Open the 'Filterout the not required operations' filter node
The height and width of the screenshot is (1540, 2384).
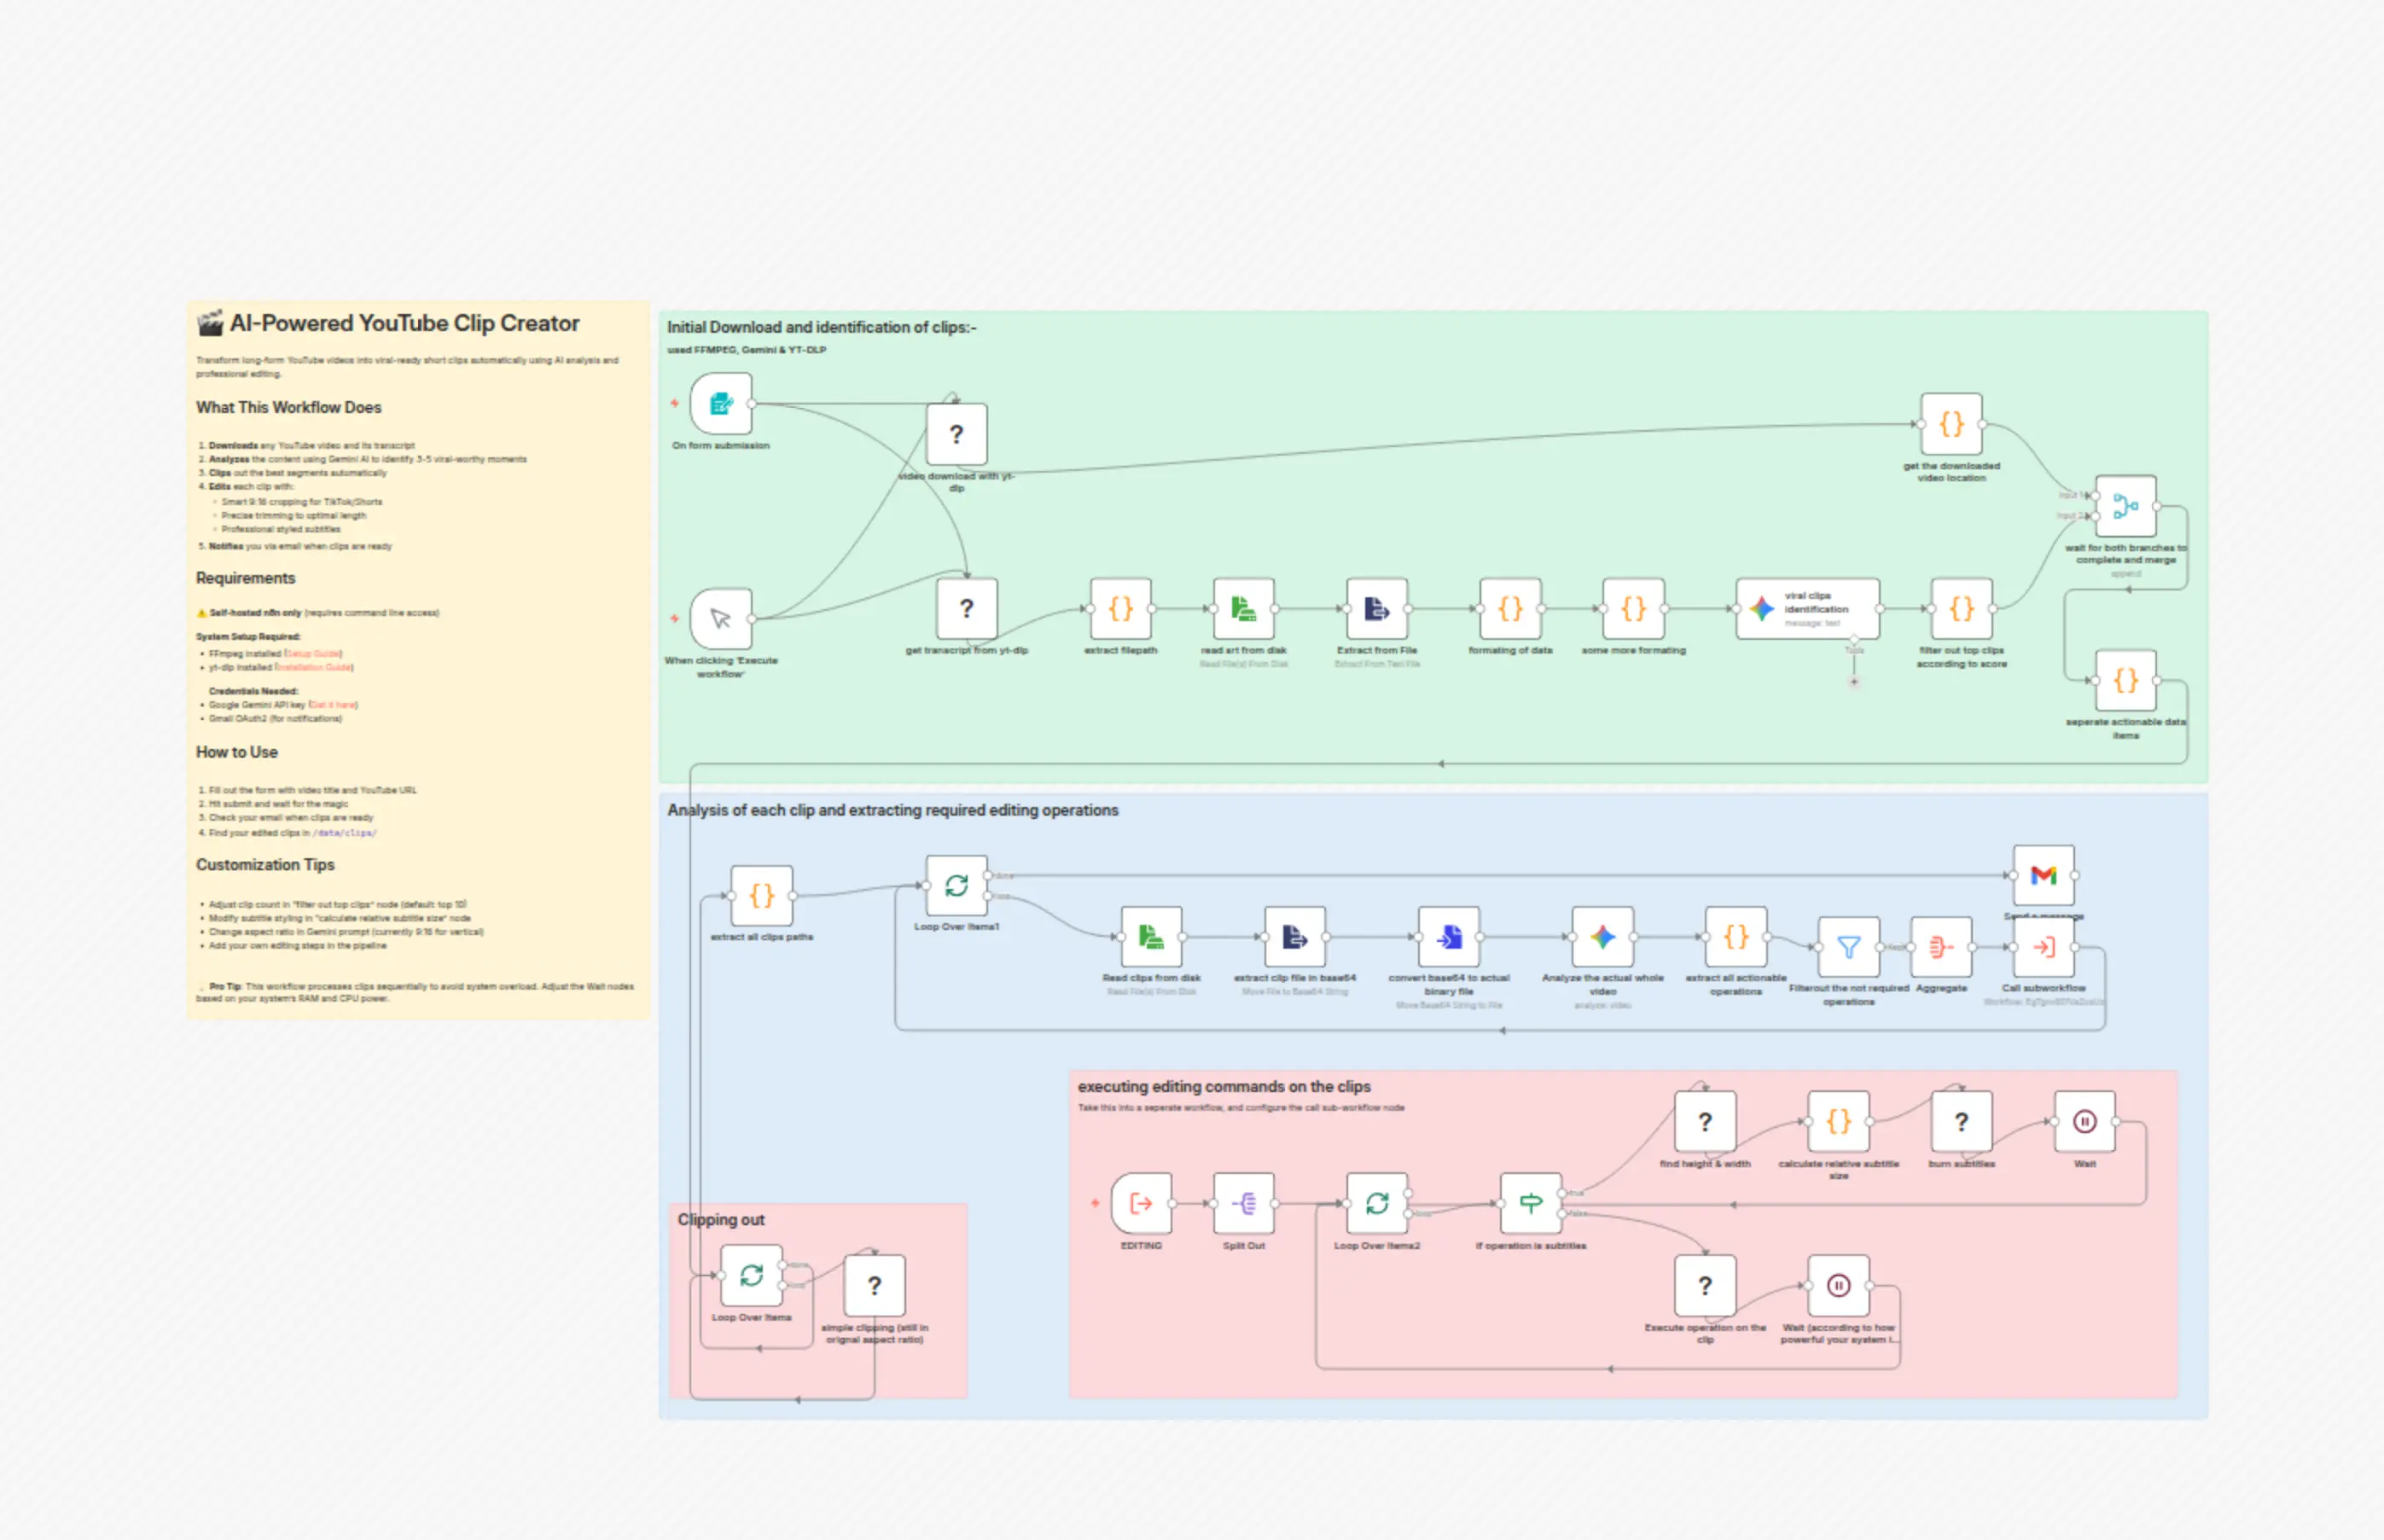click(x=1848, y=946)
